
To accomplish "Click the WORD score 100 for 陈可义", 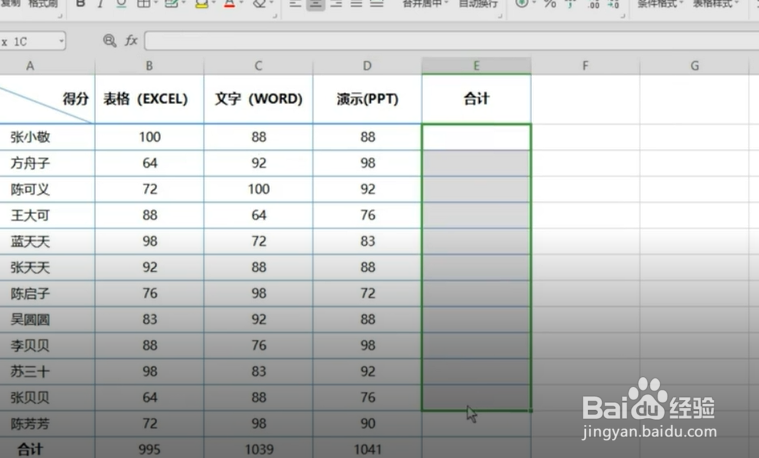I will coord(258,189).
